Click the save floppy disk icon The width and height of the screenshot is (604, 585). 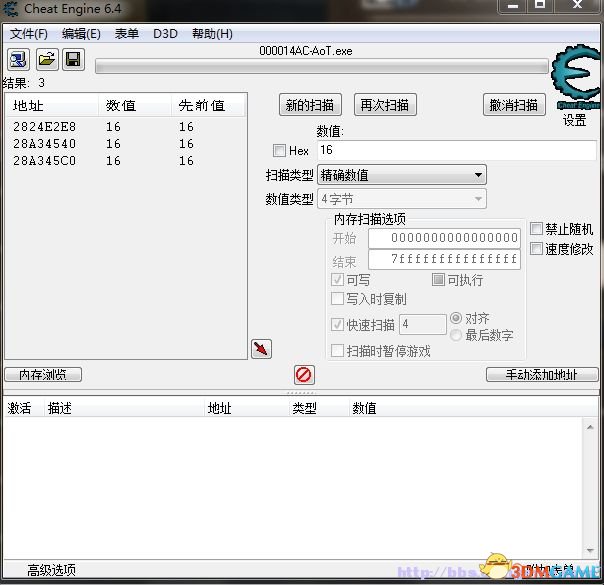tap(73, 60)
